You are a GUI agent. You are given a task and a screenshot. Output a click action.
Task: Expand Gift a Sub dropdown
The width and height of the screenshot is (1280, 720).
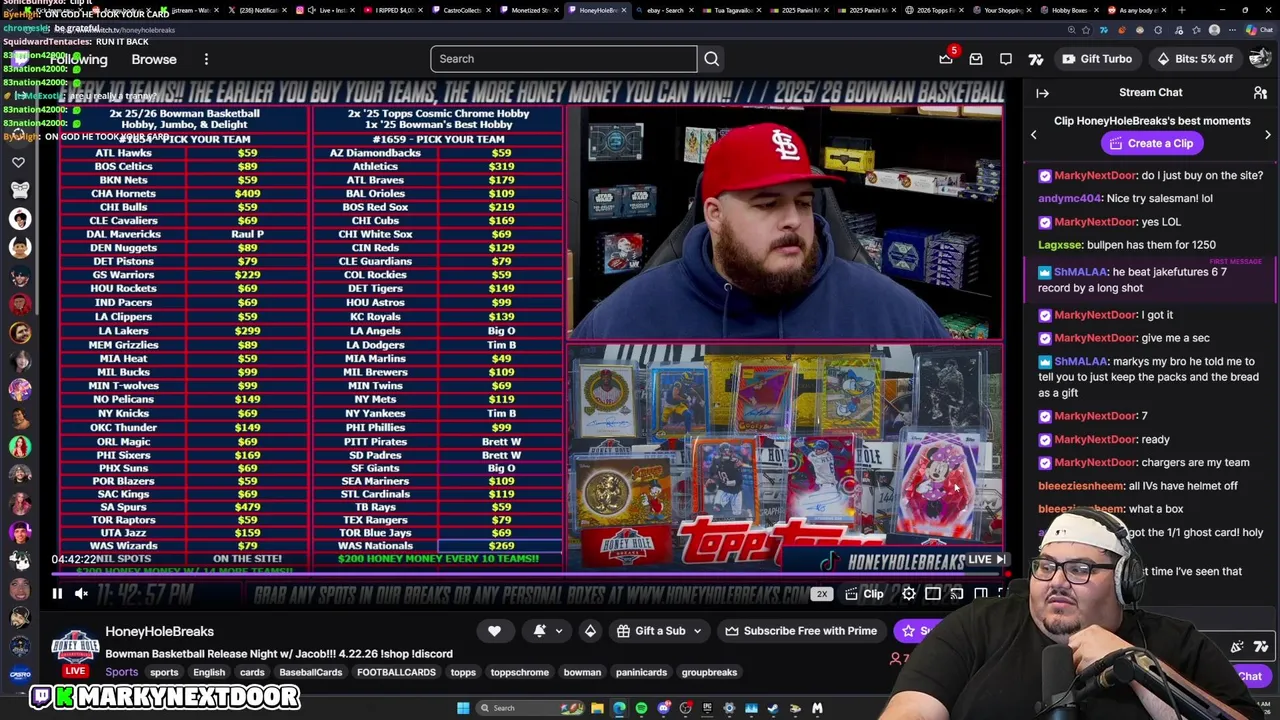click(x=660, y=631)
